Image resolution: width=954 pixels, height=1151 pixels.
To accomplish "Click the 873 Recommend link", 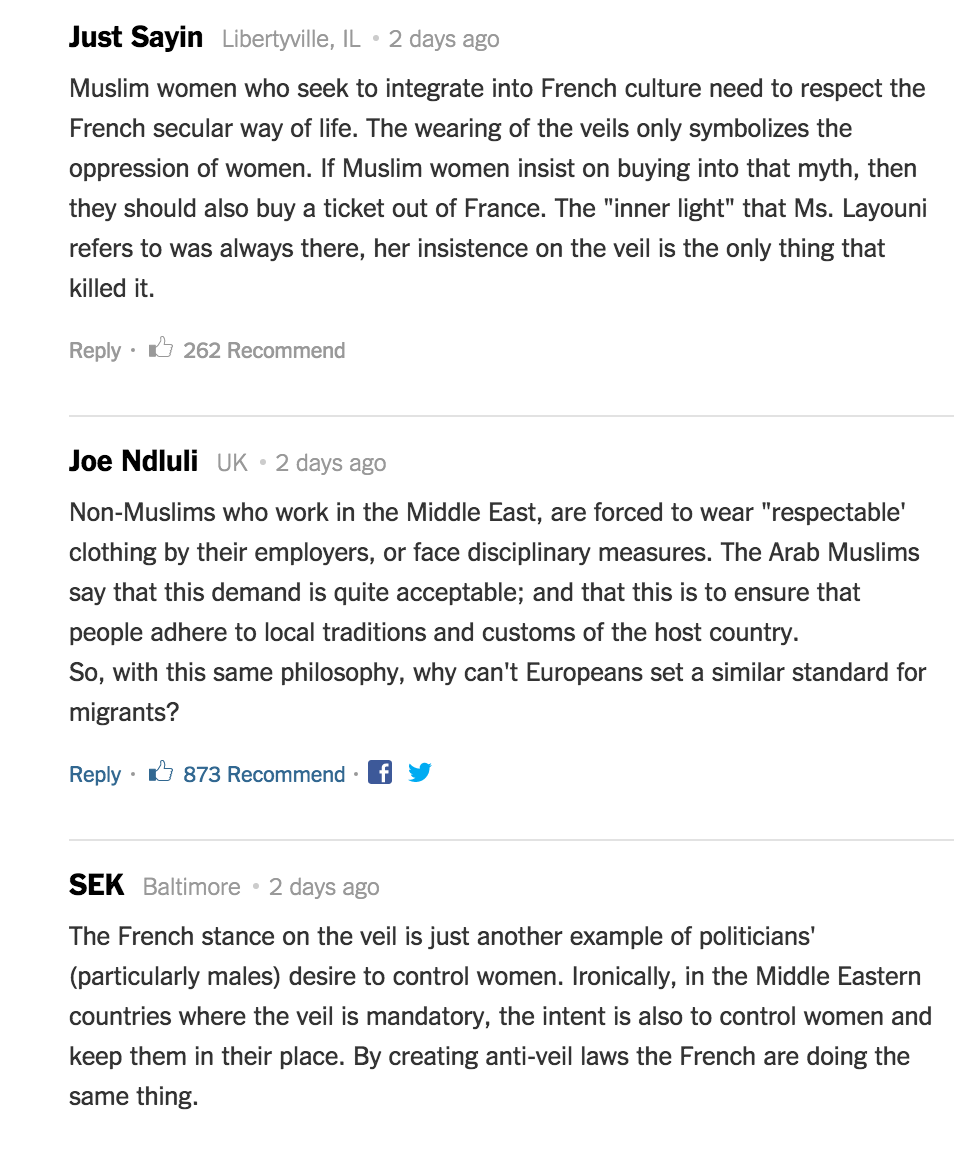I will (x=264, y=775).
